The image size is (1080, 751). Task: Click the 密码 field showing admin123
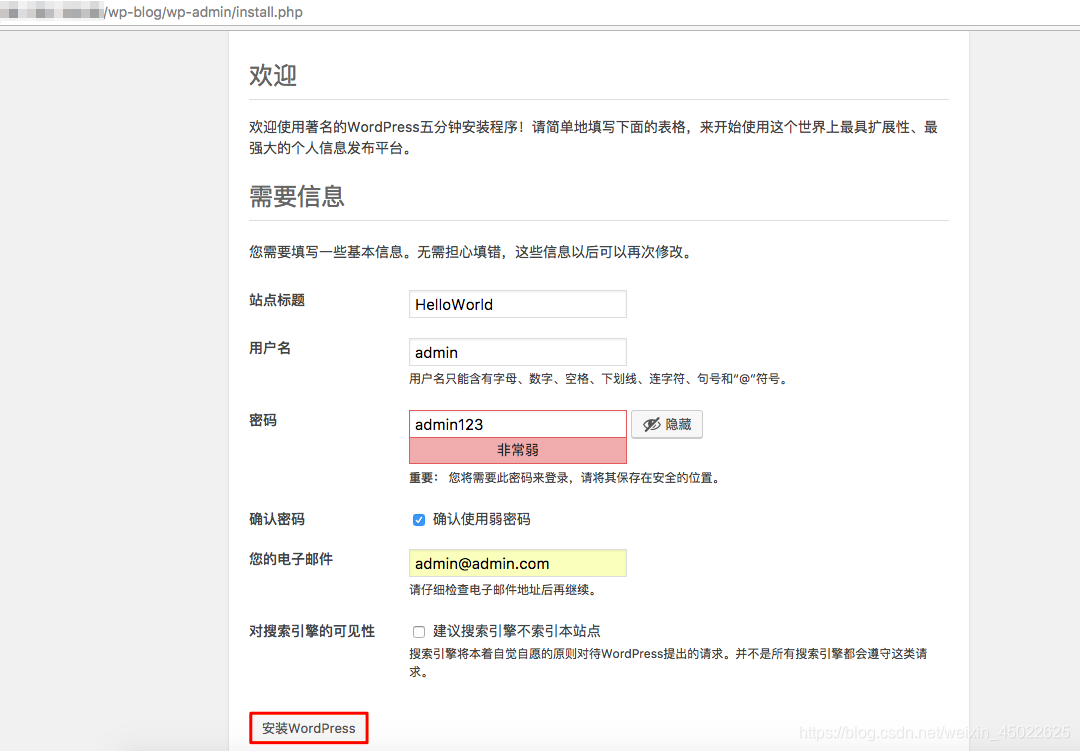pos(517,424)
